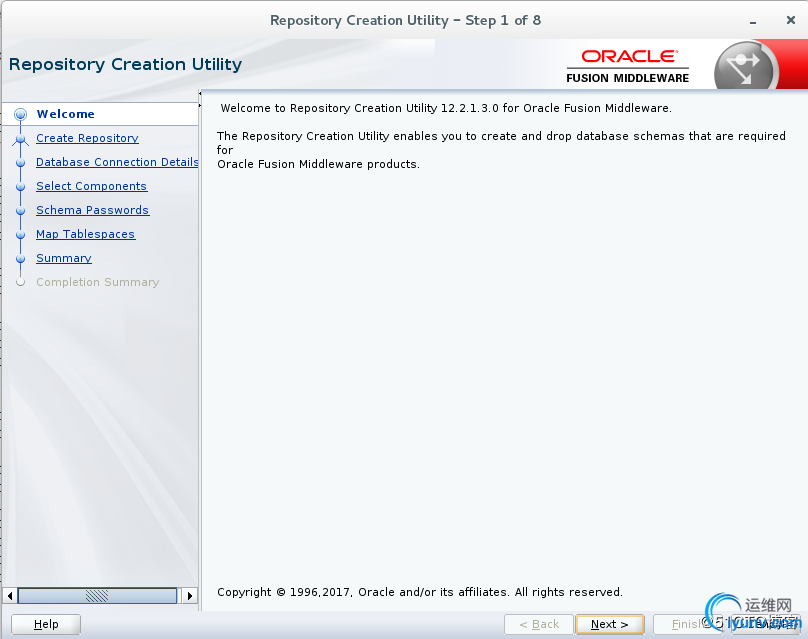
Task: Click the Oracle Fusion Middleware logo
Action: pos(628,66)
